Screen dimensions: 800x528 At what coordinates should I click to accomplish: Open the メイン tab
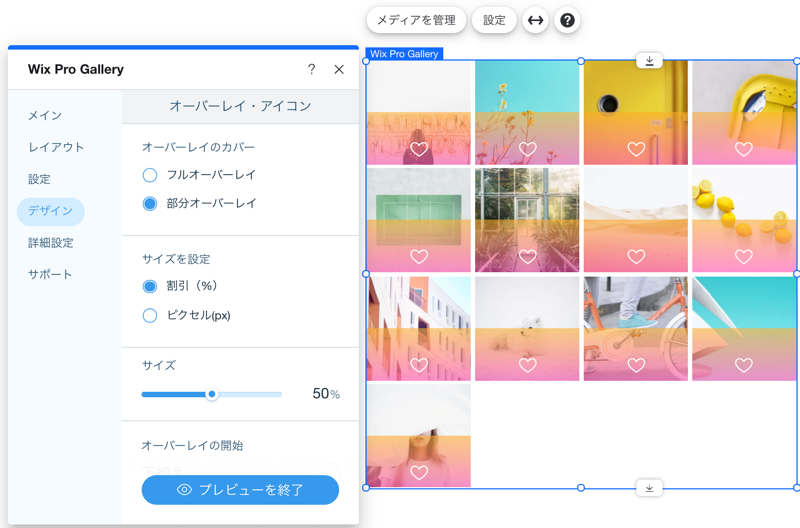45,115
